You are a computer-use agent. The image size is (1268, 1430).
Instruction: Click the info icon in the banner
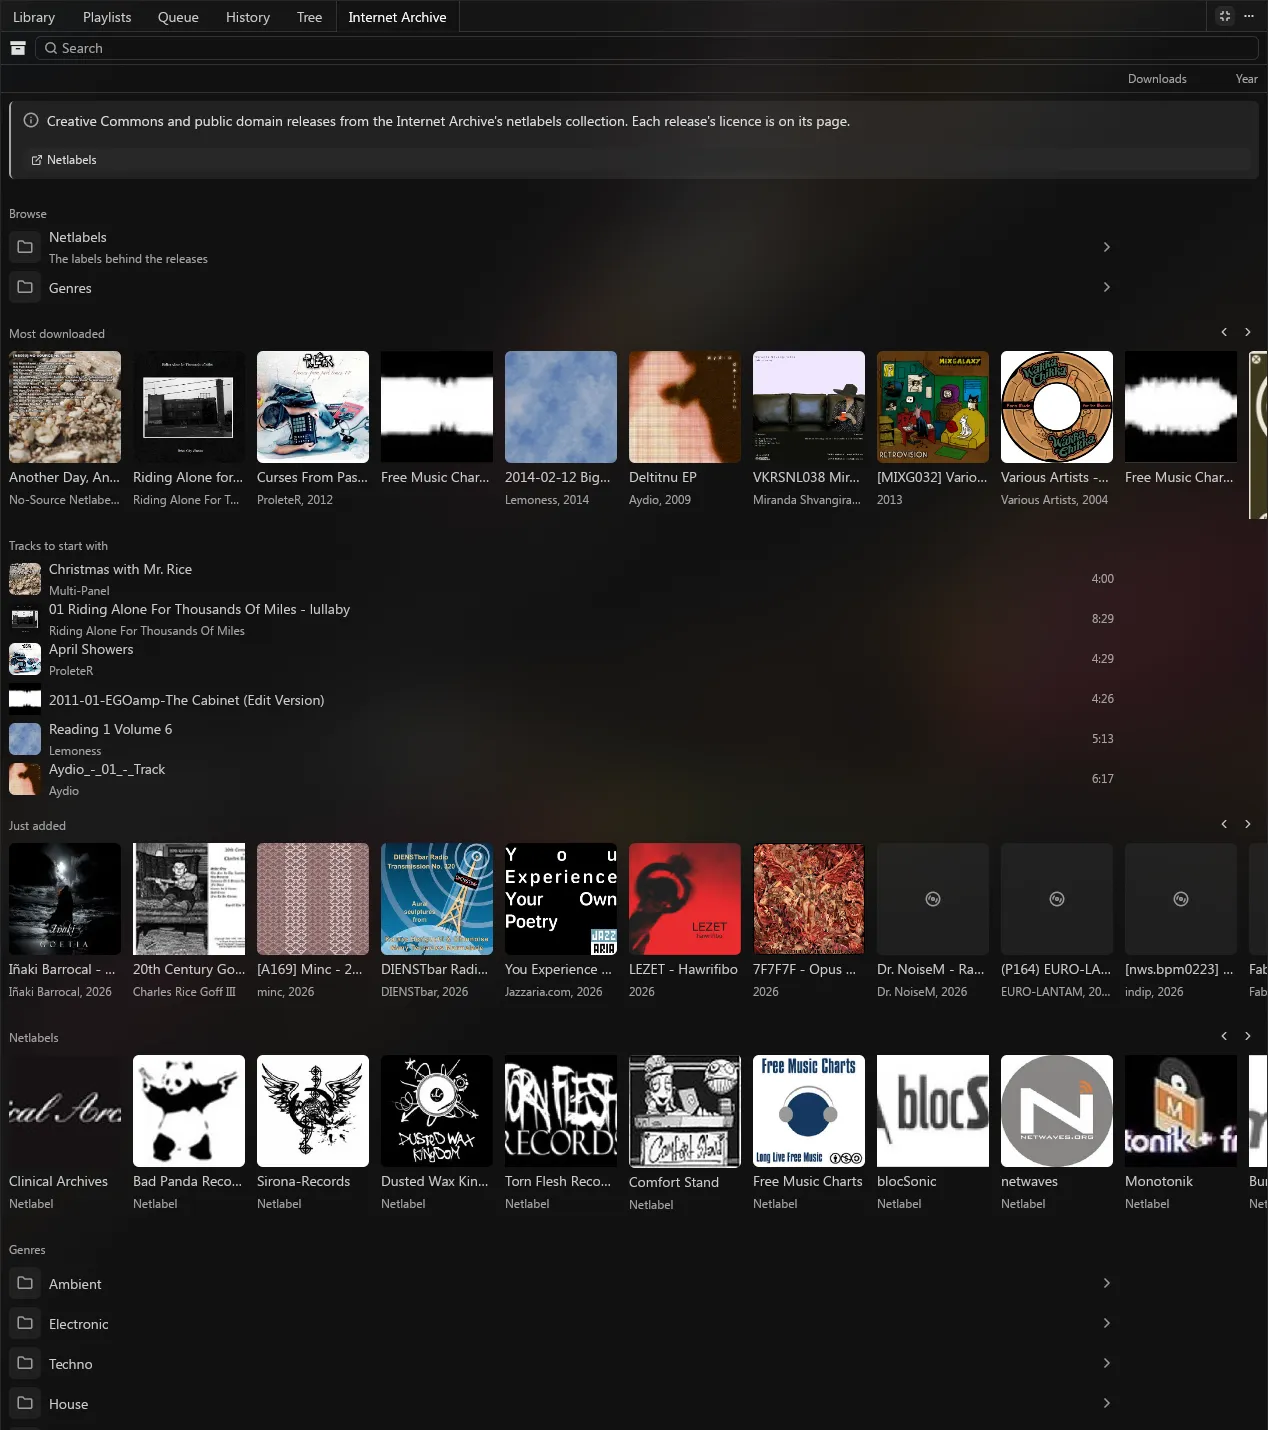[x=31, y=121]
